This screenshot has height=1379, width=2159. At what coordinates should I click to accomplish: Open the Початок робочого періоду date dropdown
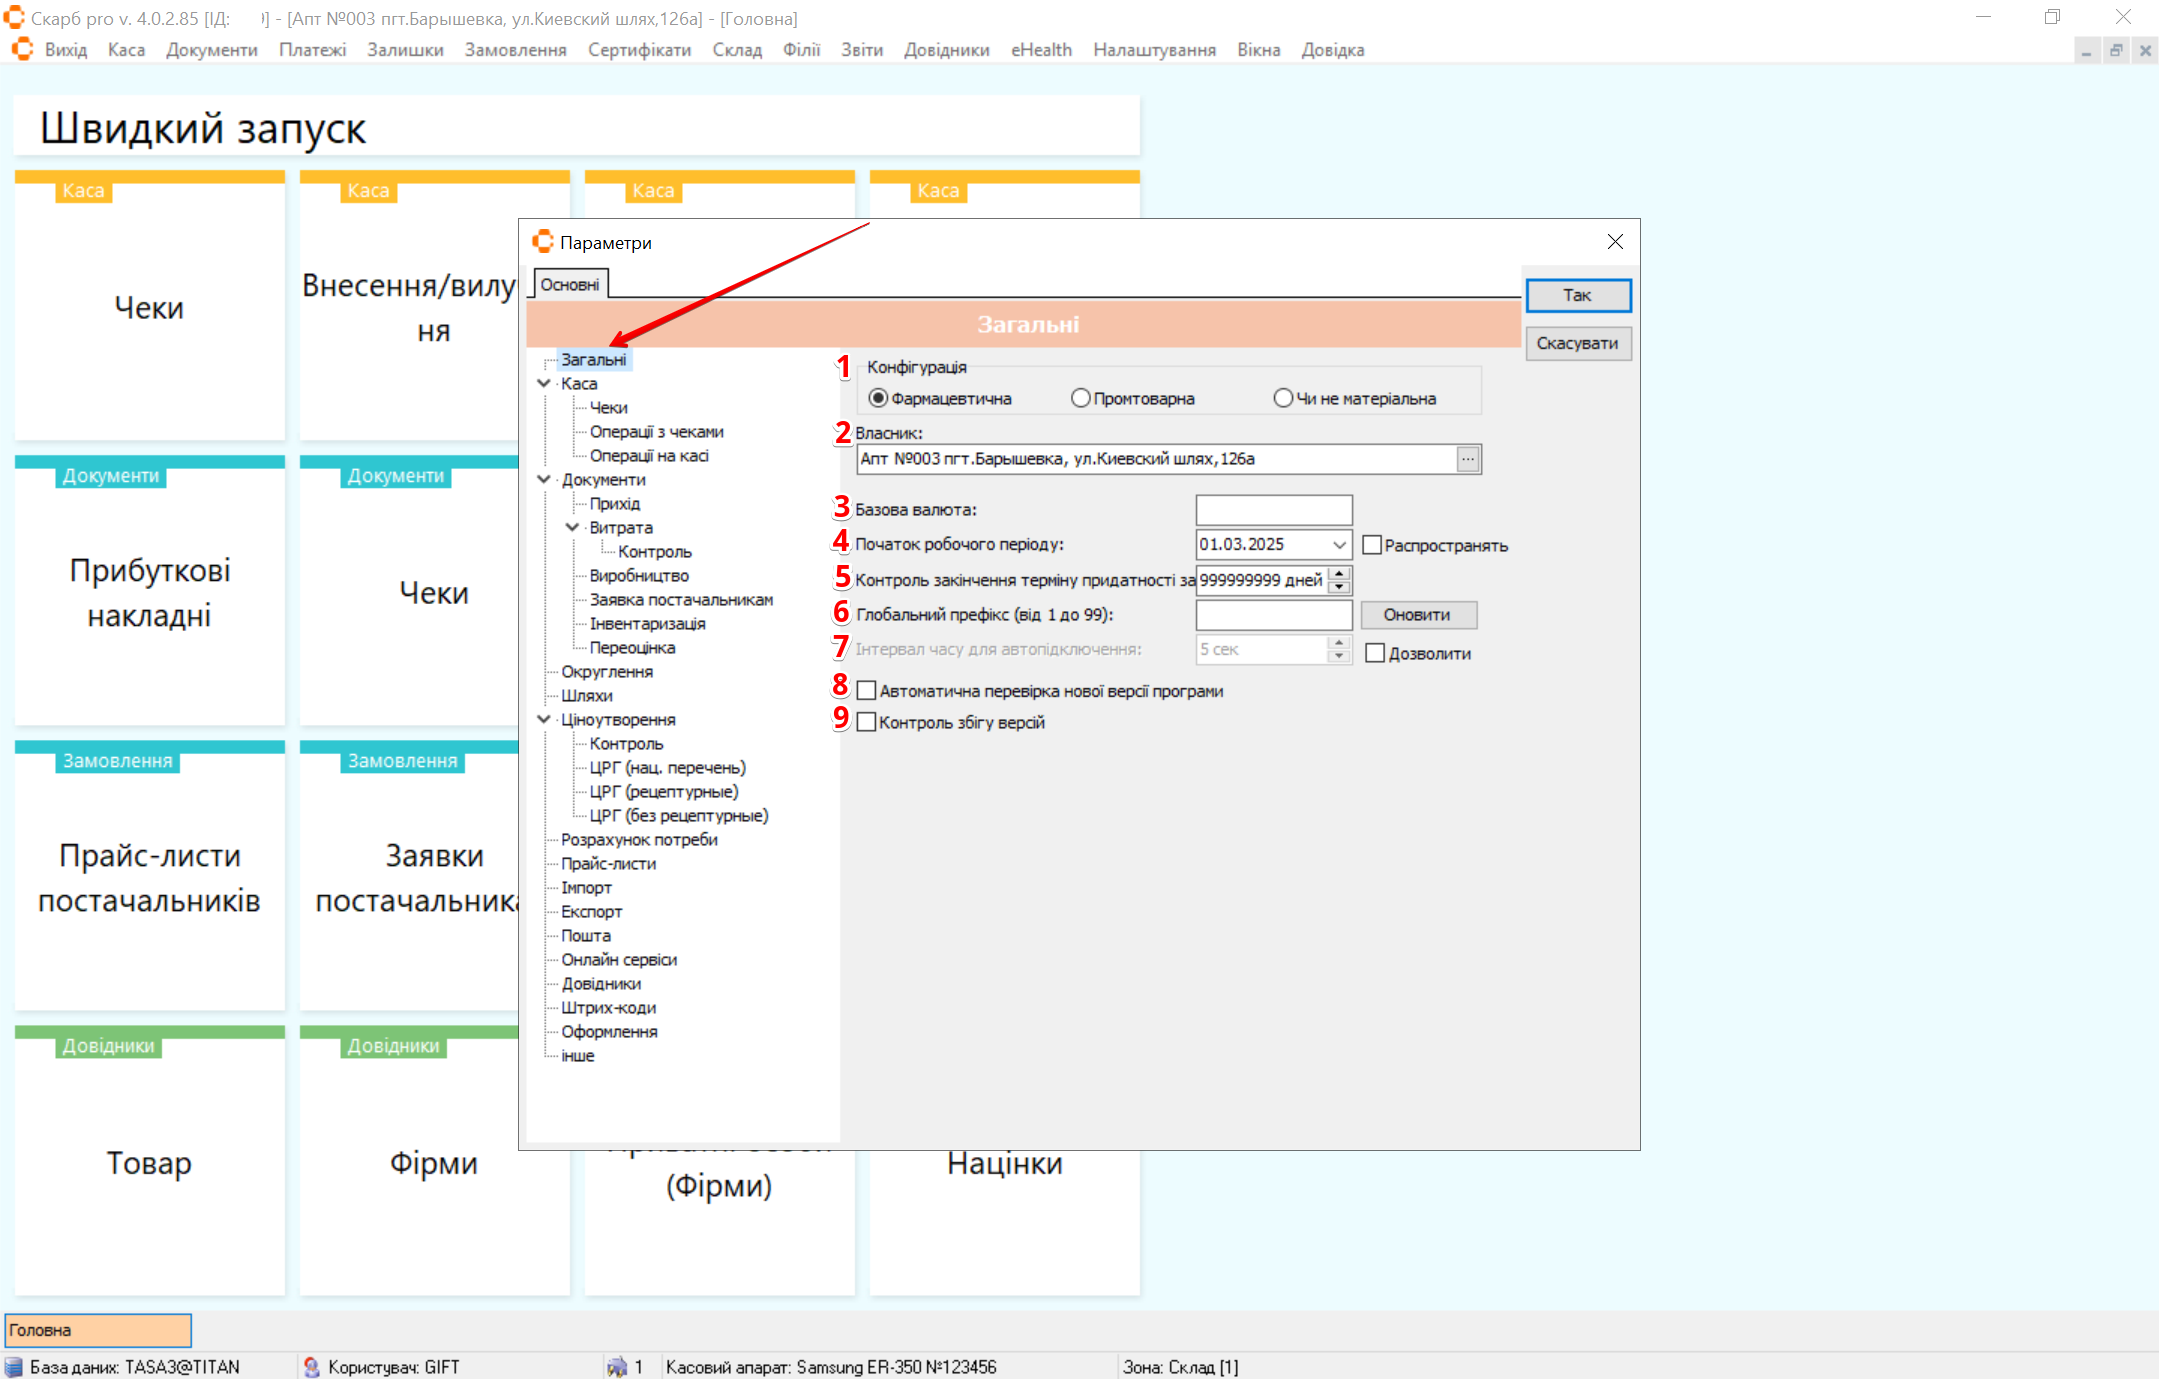click(x=1339, y=545)
